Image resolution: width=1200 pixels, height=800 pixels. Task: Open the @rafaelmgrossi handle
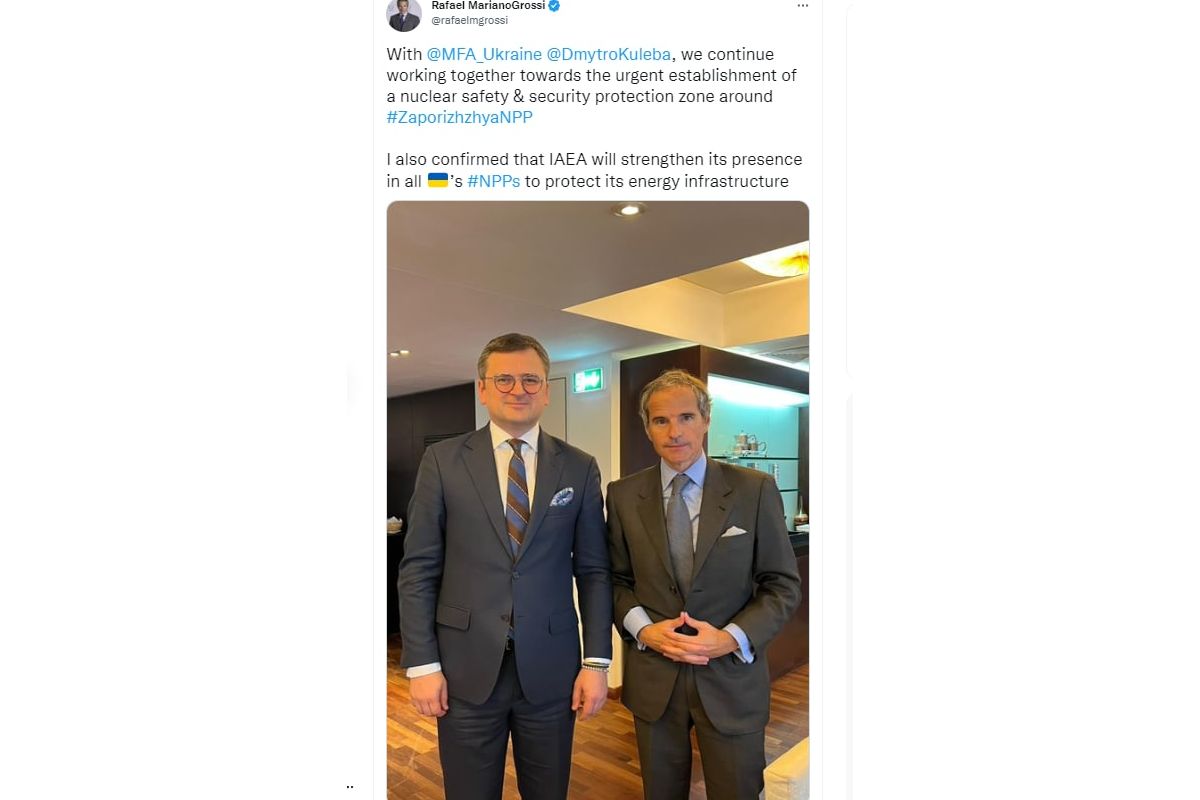tap(470, 20)
